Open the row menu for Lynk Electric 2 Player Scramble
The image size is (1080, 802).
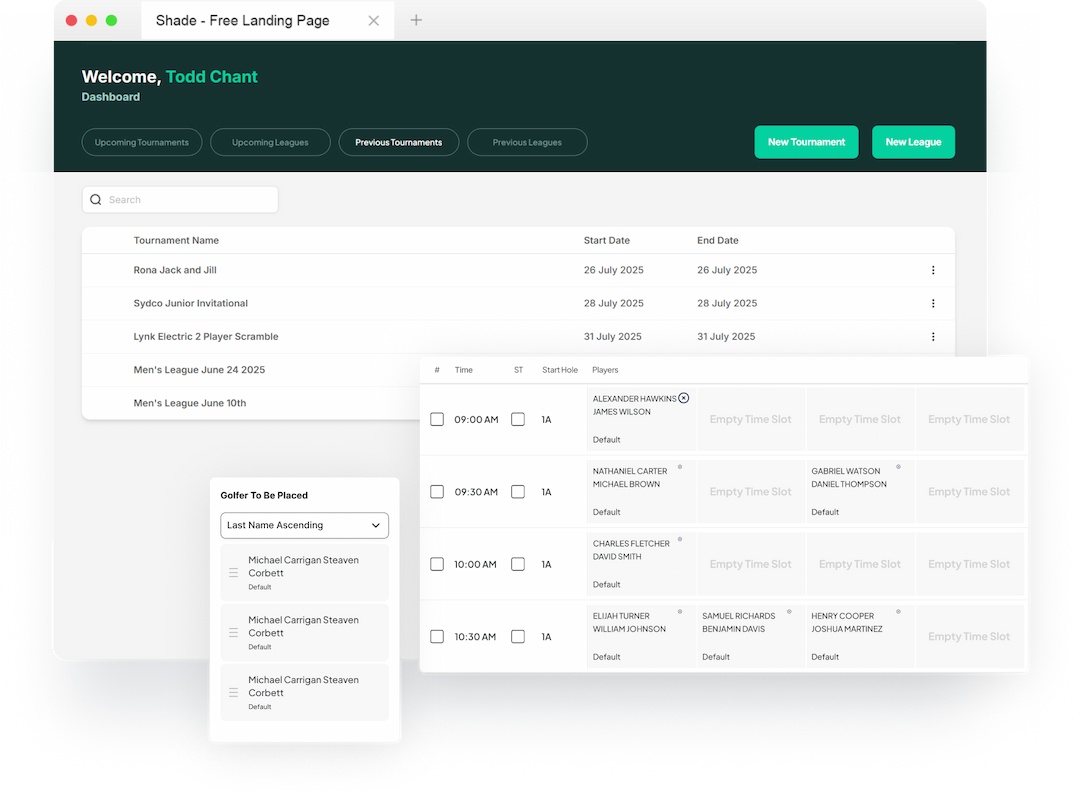(x=933, y=336)
